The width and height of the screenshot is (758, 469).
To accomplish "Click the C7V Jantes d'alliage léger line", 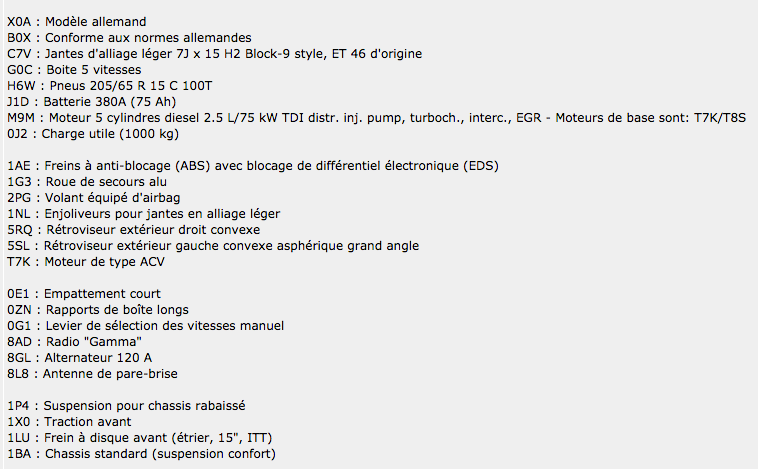I will 214,54.
